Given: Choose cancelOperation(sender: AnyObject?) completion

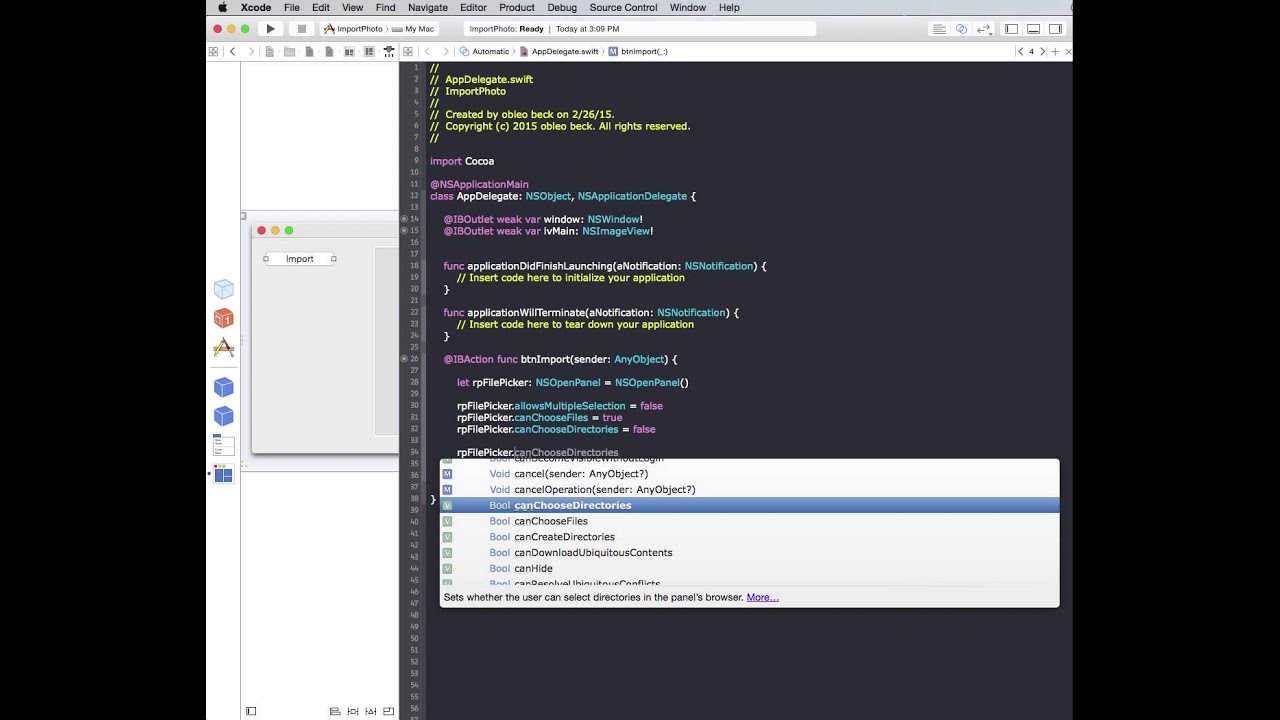Looking at the screenshot, I should 749,489.
